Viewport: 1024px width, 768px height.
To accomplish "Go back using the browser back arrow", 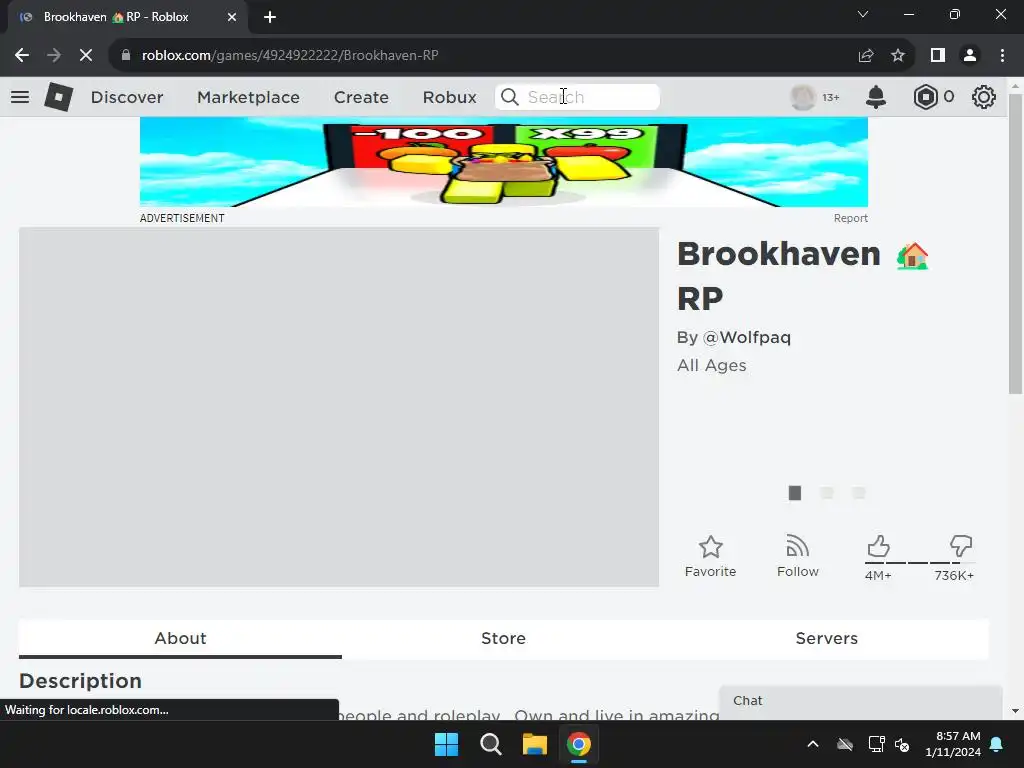I will click(x=22, y=56).
